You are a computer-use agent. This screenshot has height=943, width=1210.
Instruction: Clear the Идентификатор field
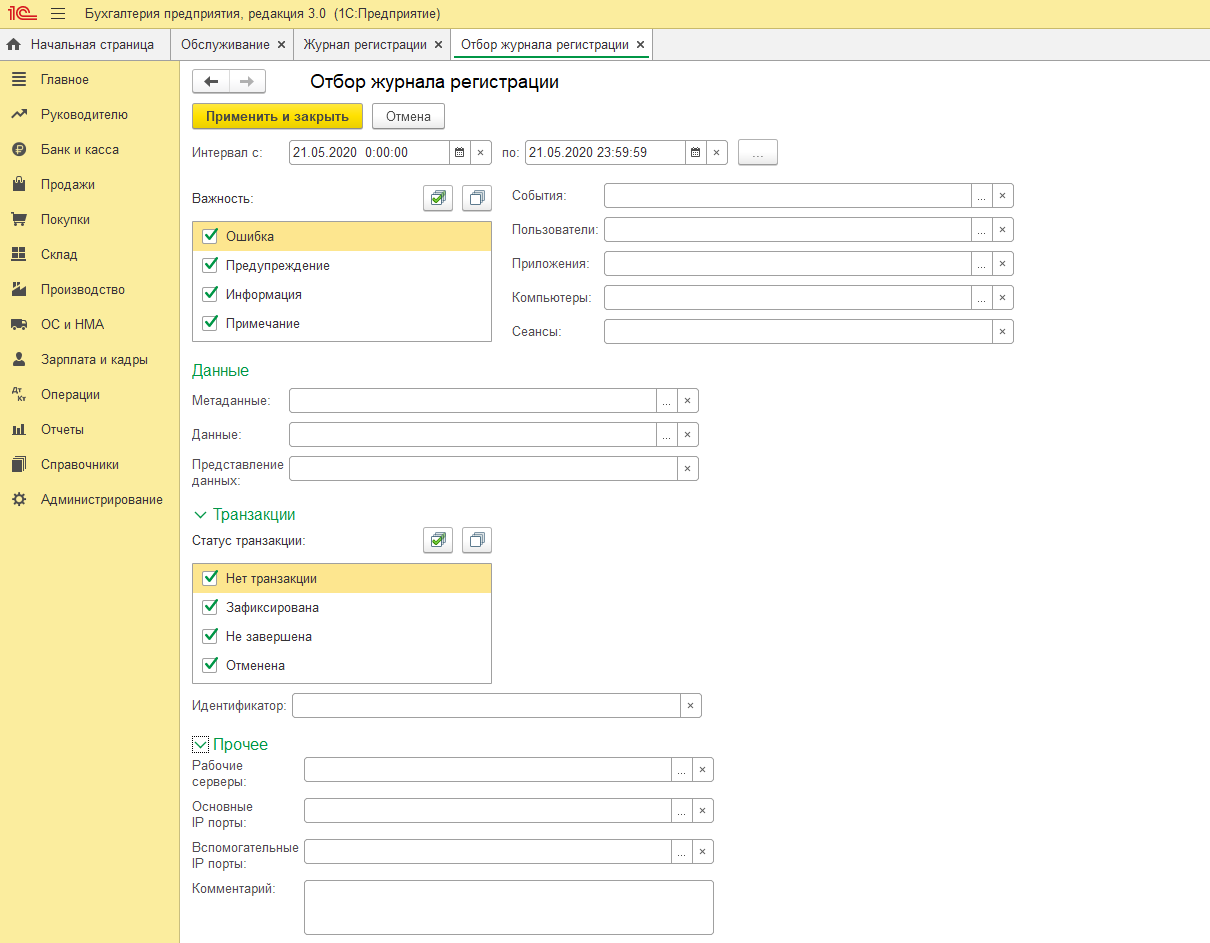[x=690, y=706]
